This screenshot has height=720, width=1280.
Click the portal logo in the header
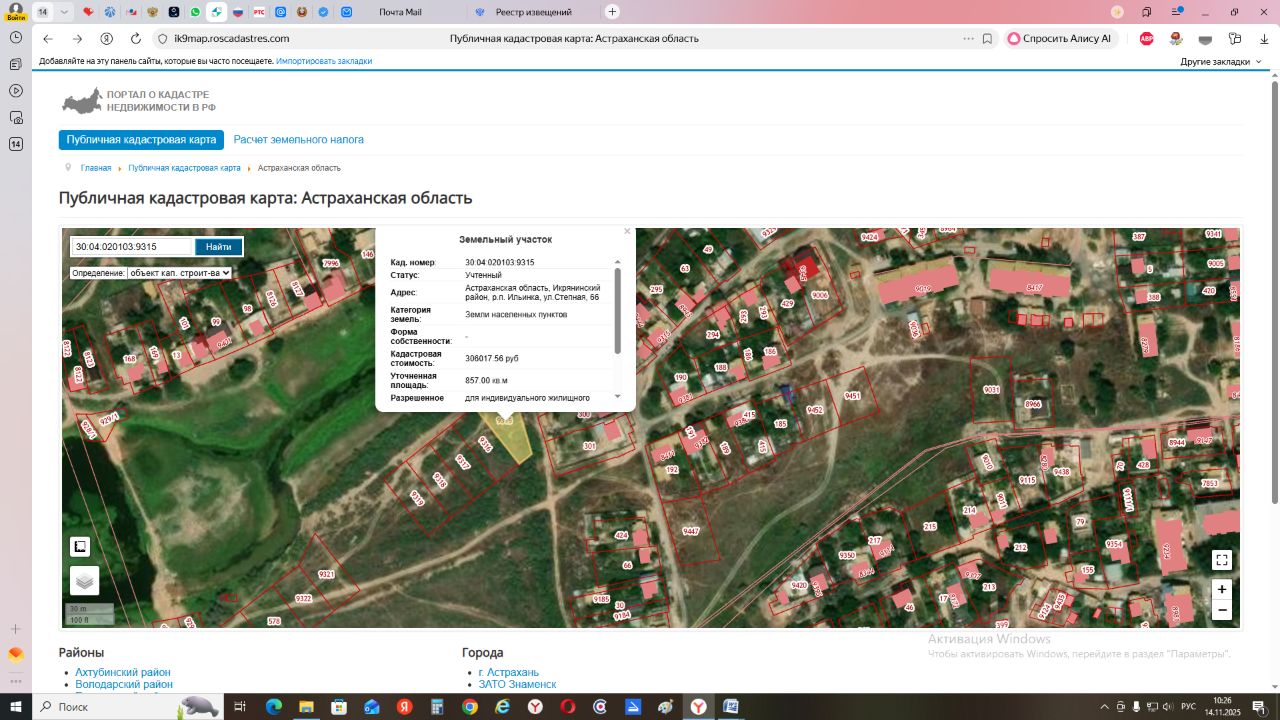pos(139,101)
